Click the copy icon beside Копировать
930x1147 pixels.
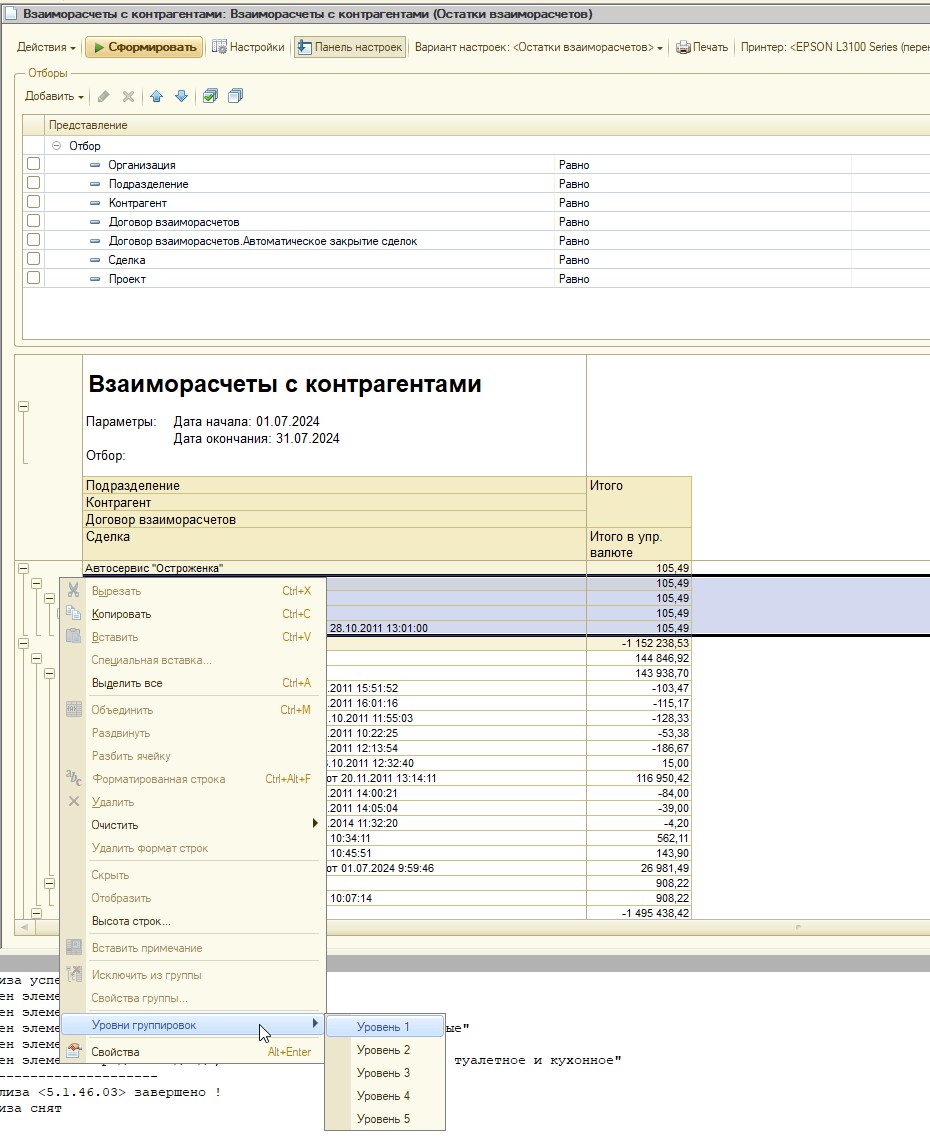point(73,613)
